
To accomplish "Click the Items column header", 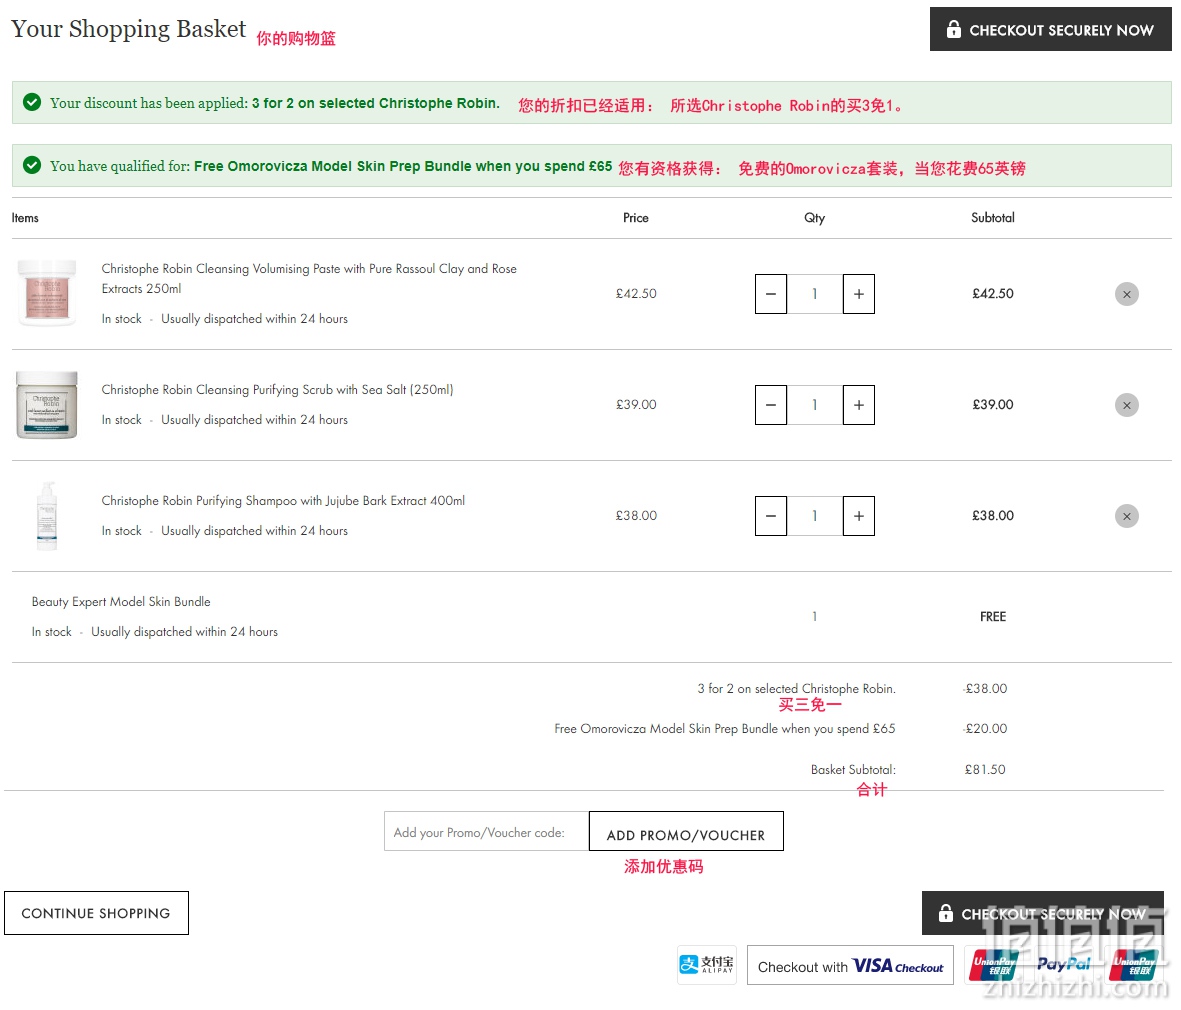I will (x=25, y=218).
